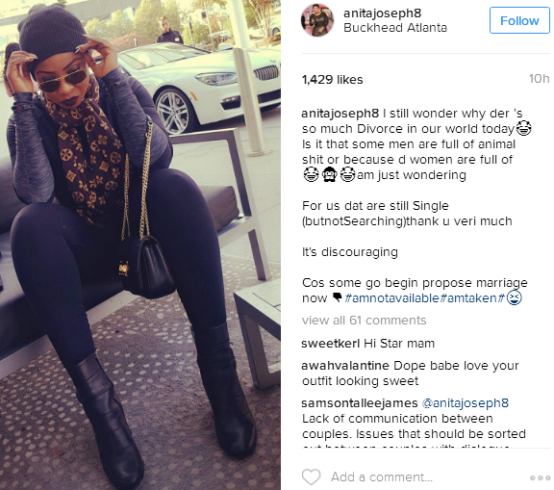Image resolution: width=554 pixels, height=490 pixels.
Task: Open the three-dots more options menu
Action: tap(540, 478)
